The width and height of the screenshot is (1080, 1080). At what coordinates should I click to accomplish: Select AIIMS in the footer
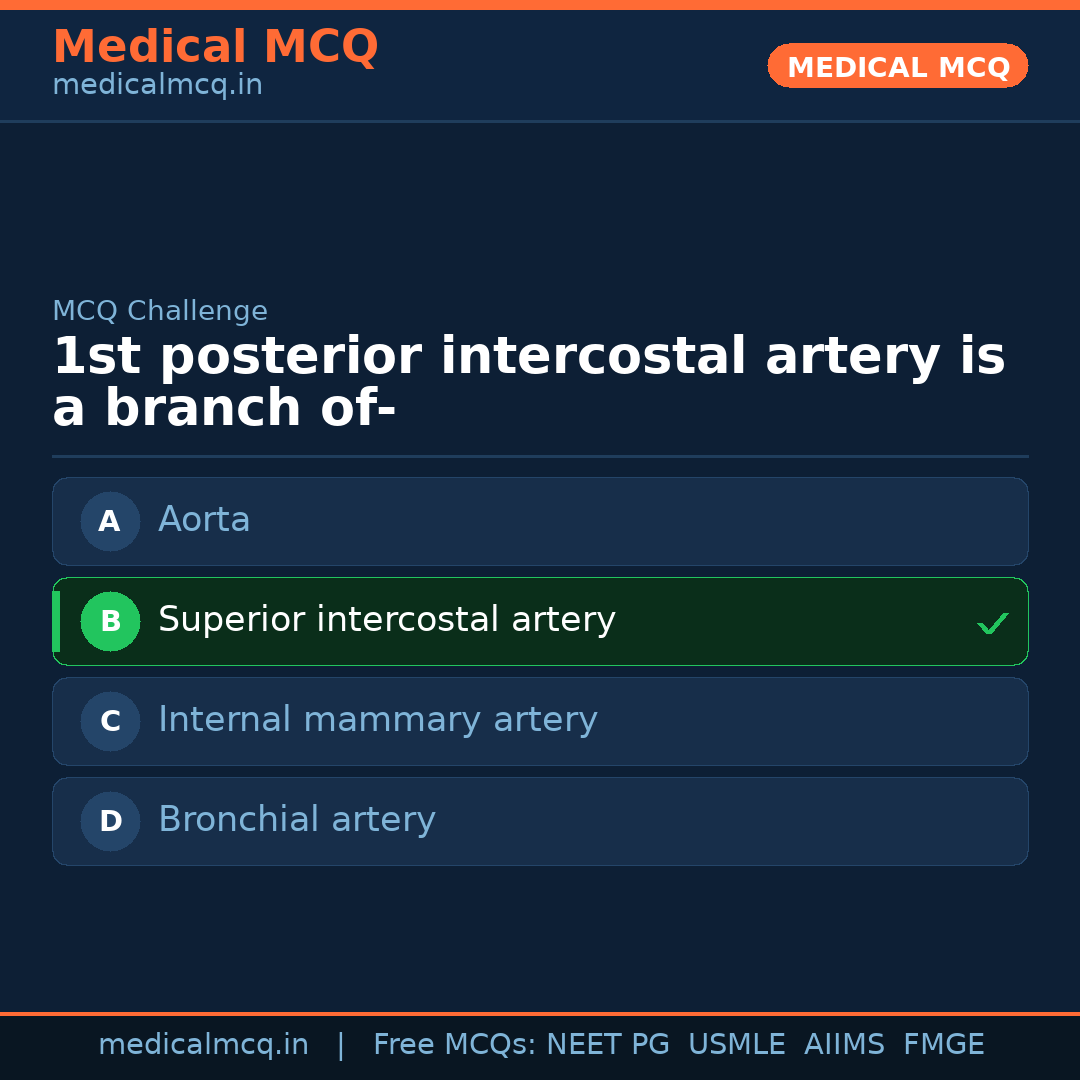(x=844, y=1045)
